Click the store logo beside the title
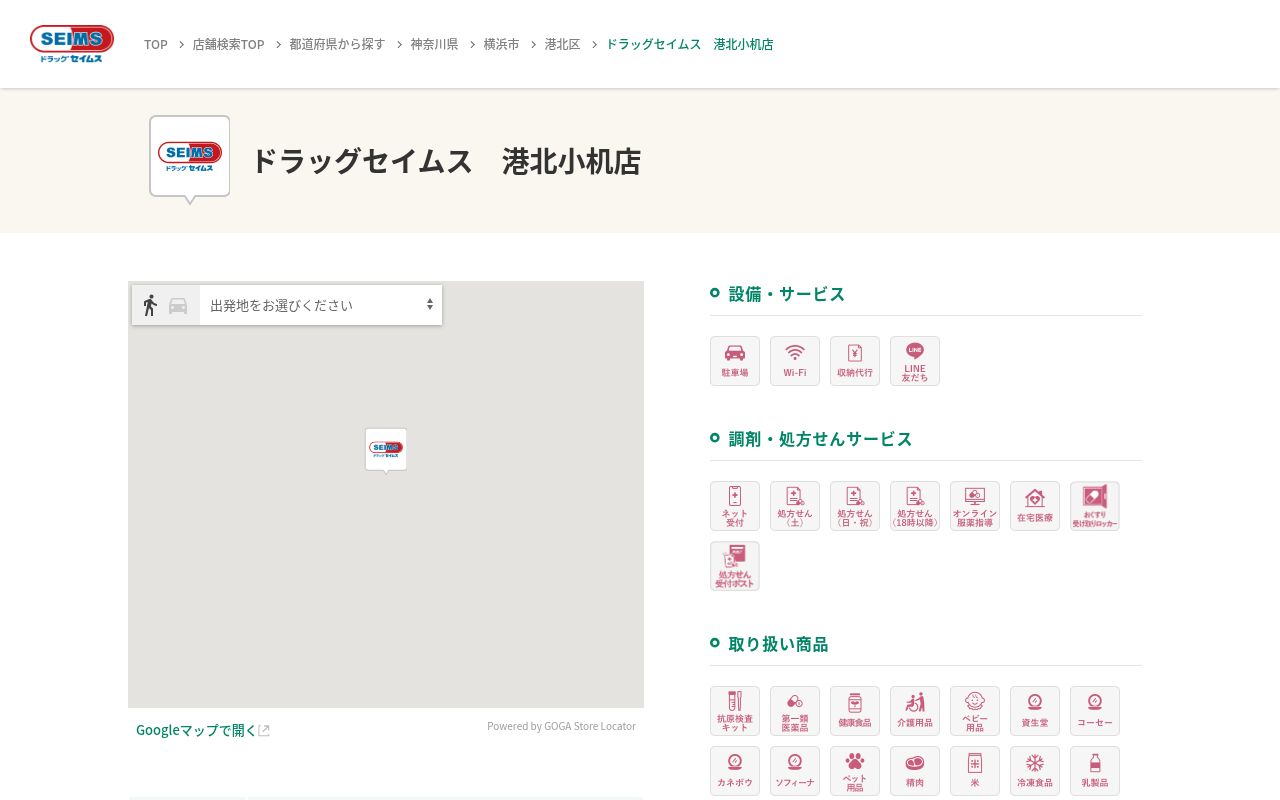1280x800 pixels. pos(190,158)
